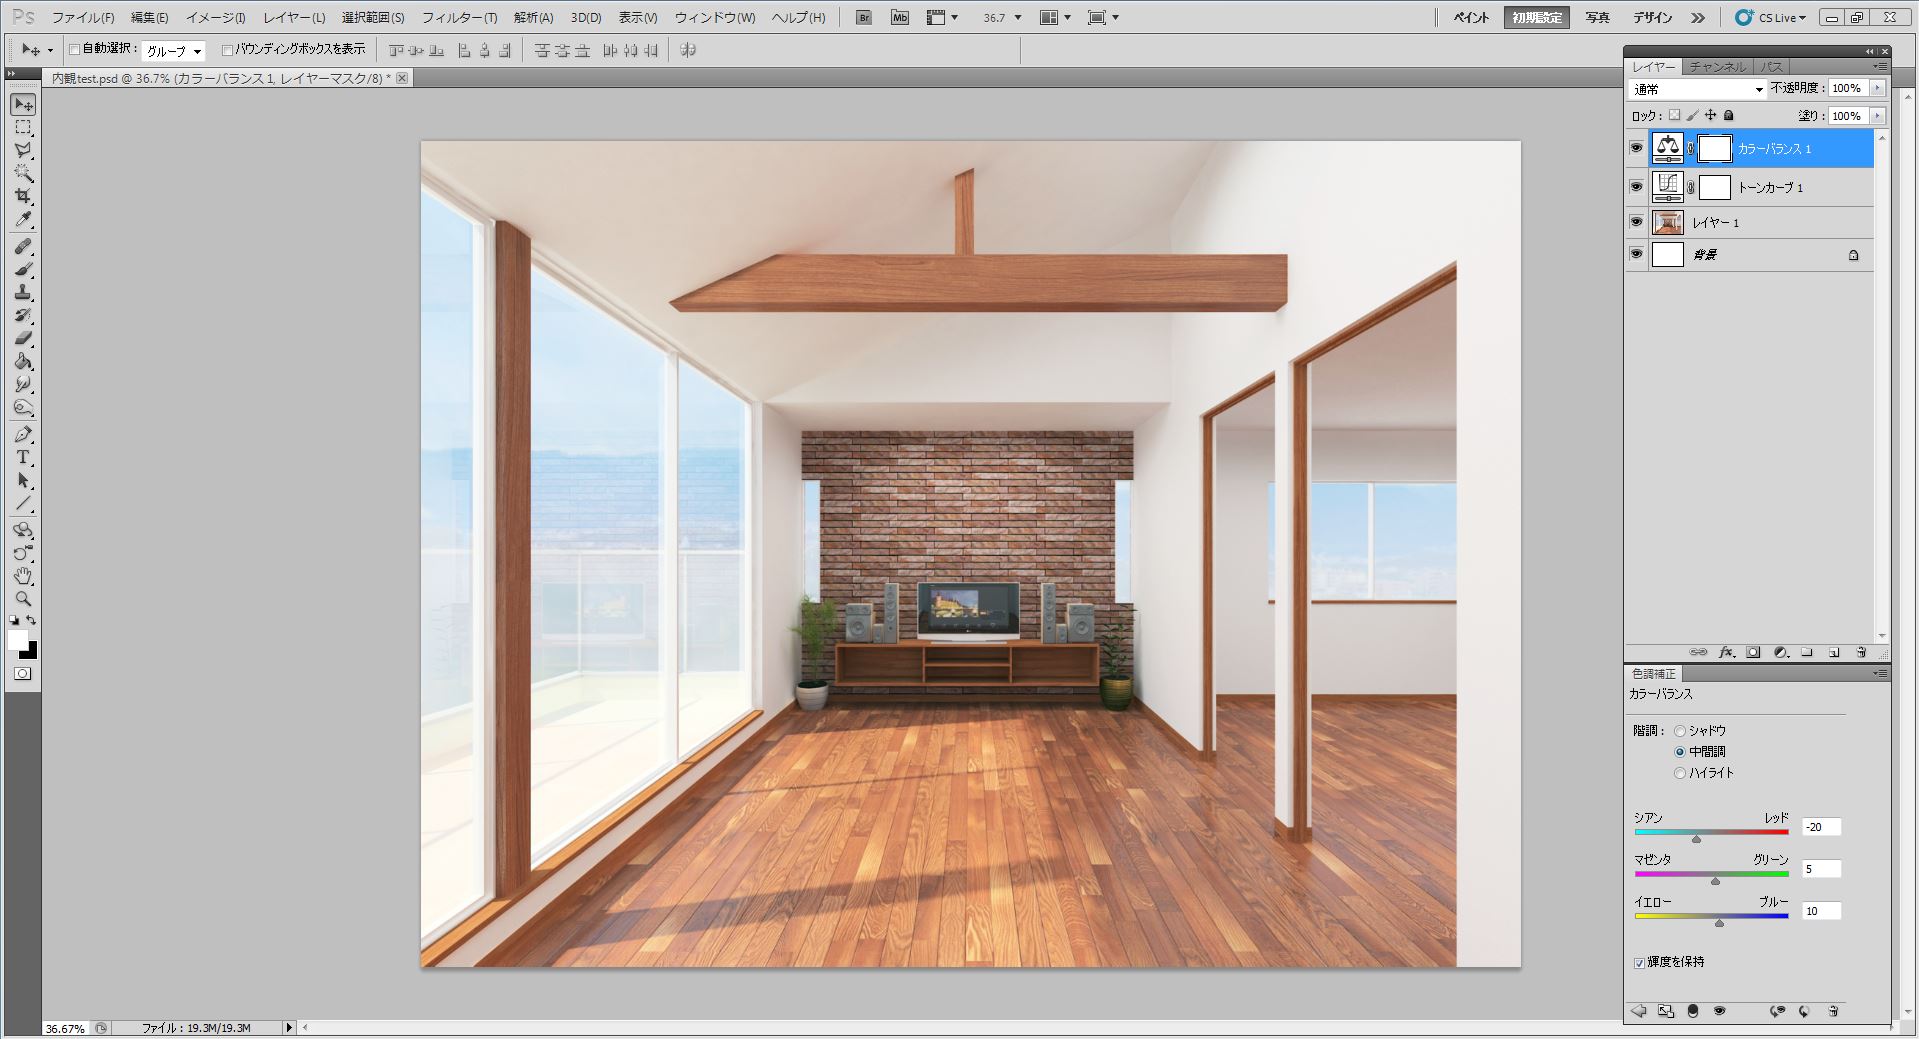Uncheck 輝度を保持 checkbox
The image size is (1919, 1039).
[1639, 963]
